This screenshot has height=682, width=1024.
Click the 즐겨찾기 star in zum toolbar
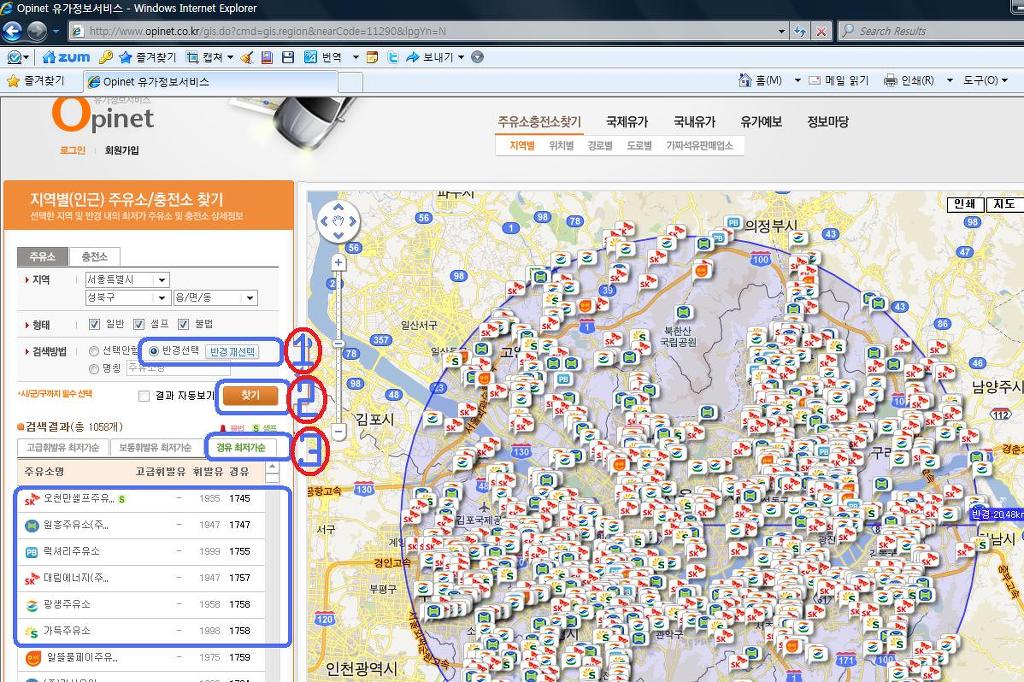tap(125, 57)
